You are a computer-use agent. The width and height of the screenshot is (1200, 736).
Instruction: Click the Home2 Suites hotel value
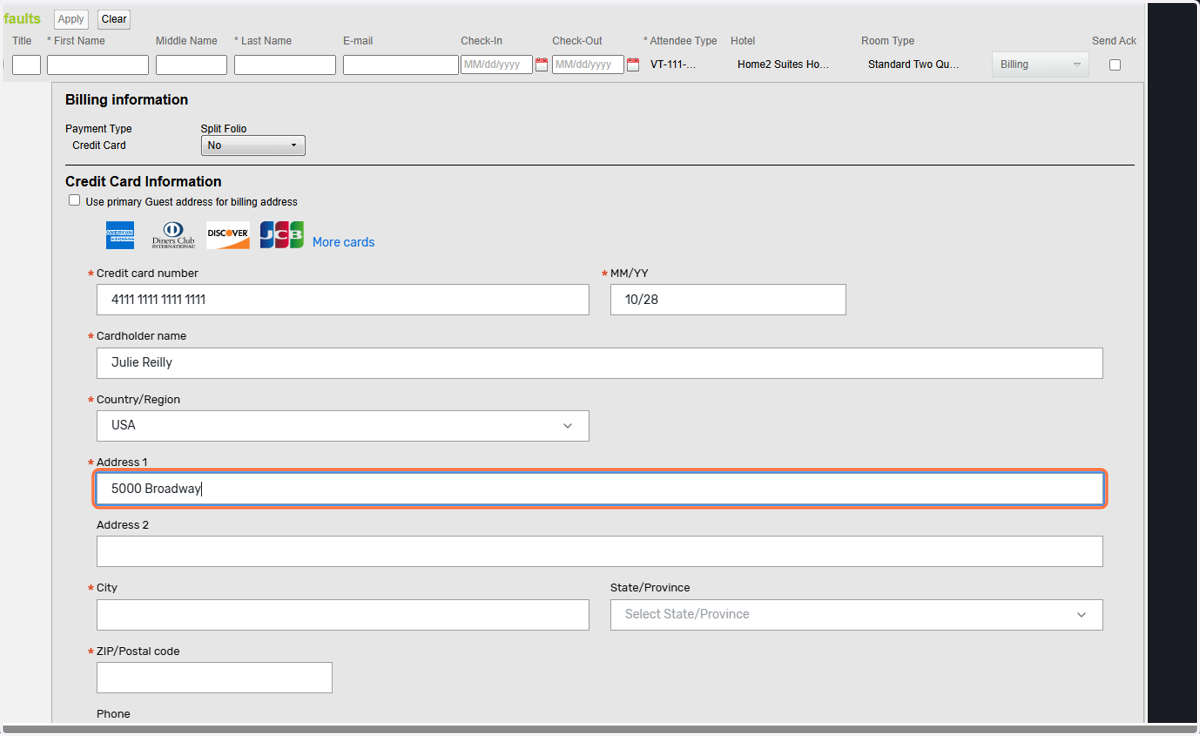click(x=783, y=64)
